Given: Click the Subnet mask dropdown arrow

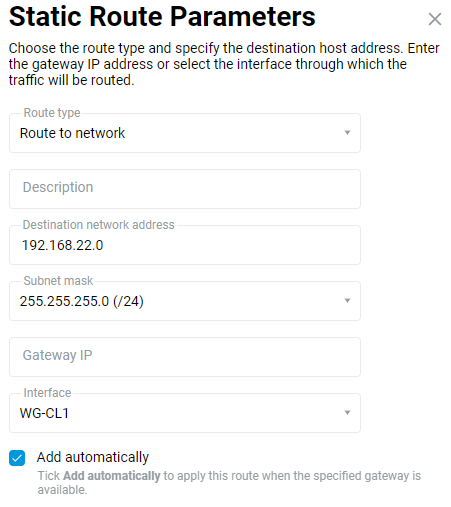Looking at the screenshot, I should tap(347, 301).
